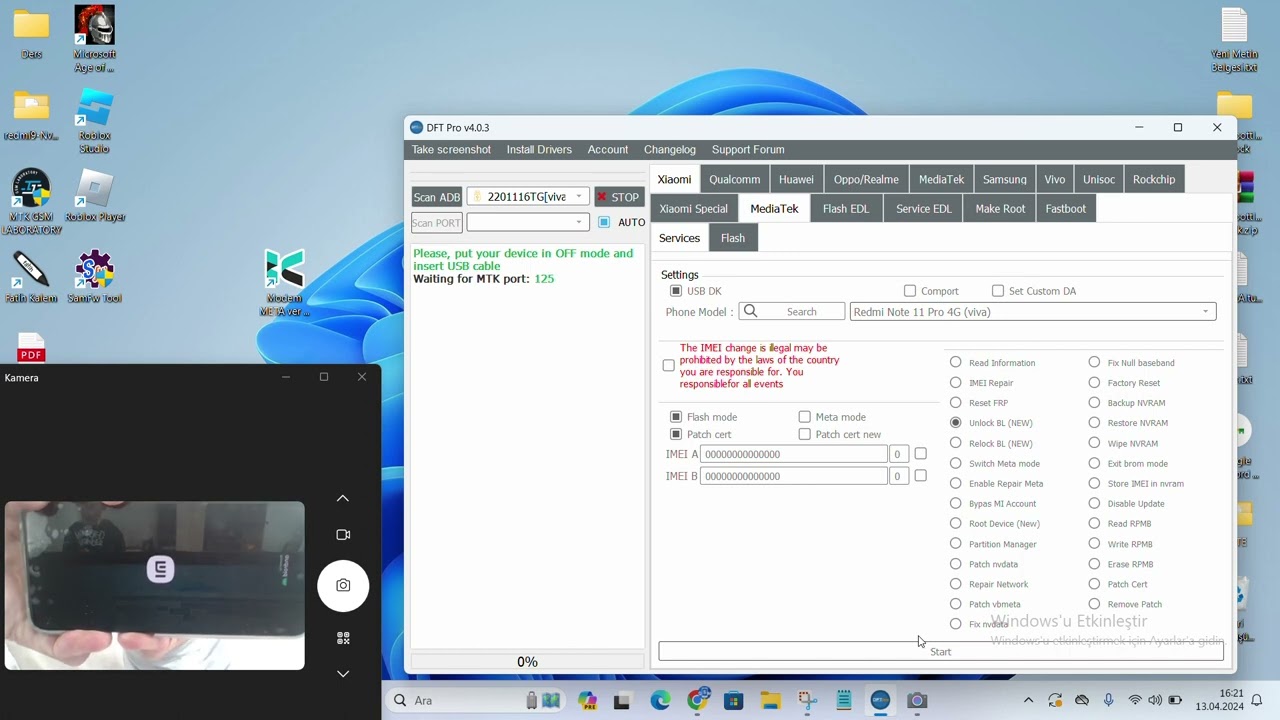The image size is (1280, 720).
Task: Select Backup NVRAM radio option
Action: 1094,403
